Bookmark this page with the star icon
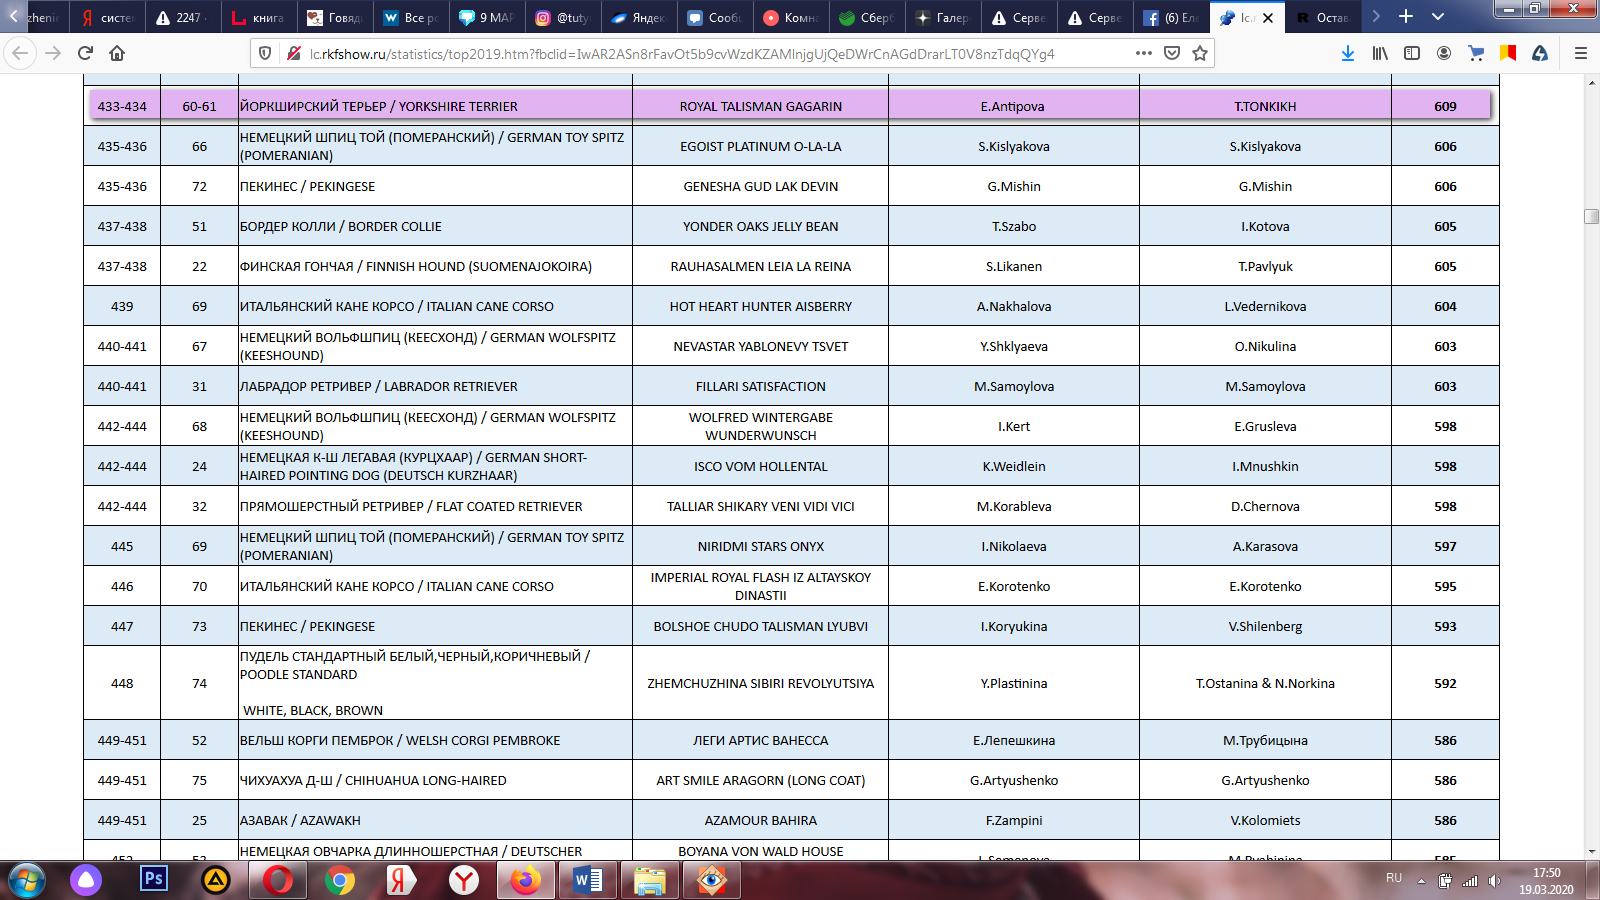 coord(1200,53)
